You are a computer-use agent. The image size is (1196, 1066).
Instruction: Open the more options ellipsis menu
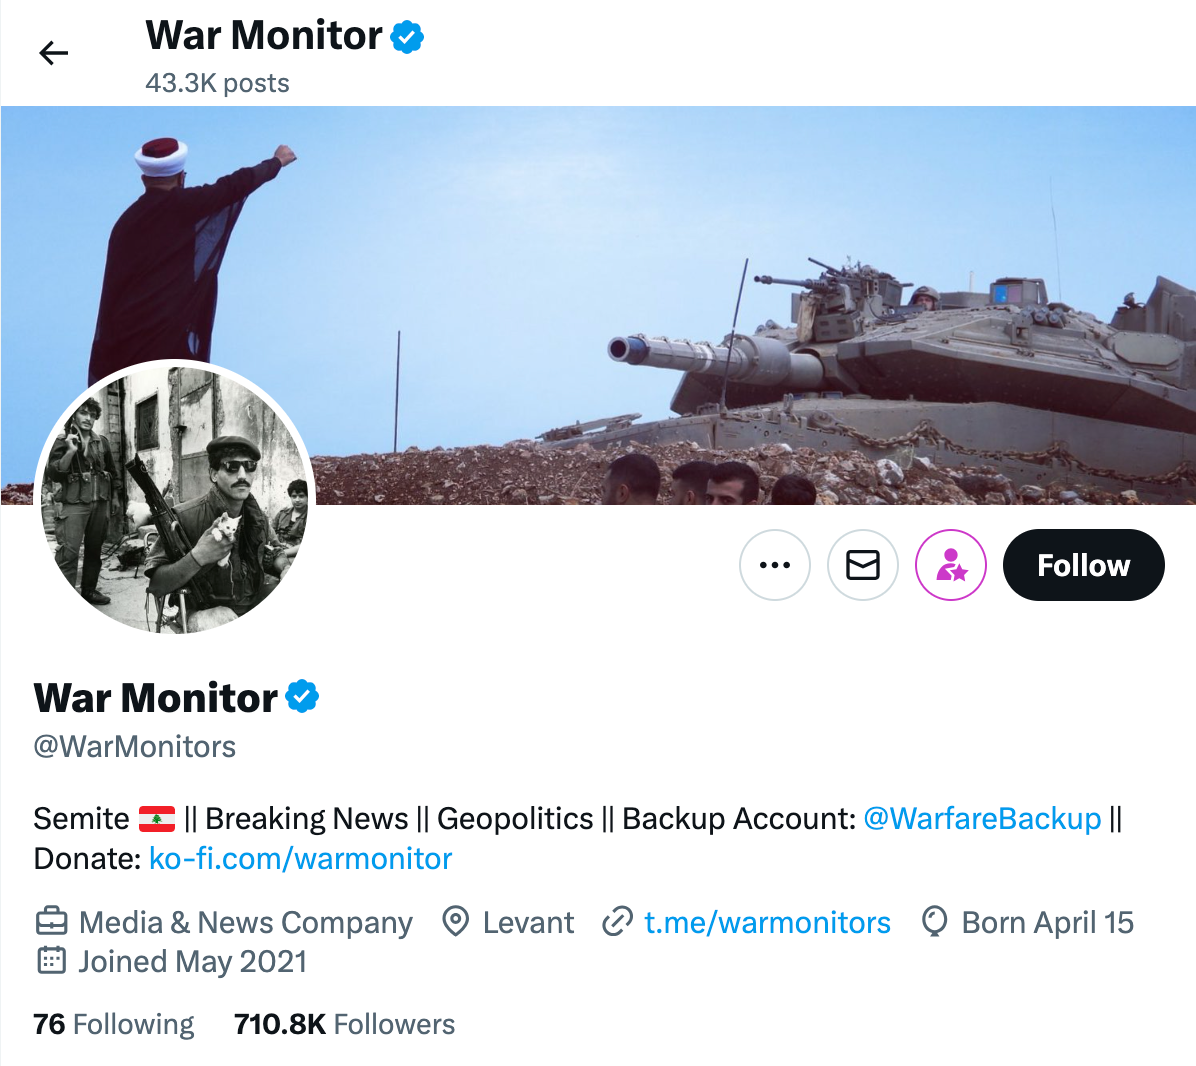(x=775, y=565)
